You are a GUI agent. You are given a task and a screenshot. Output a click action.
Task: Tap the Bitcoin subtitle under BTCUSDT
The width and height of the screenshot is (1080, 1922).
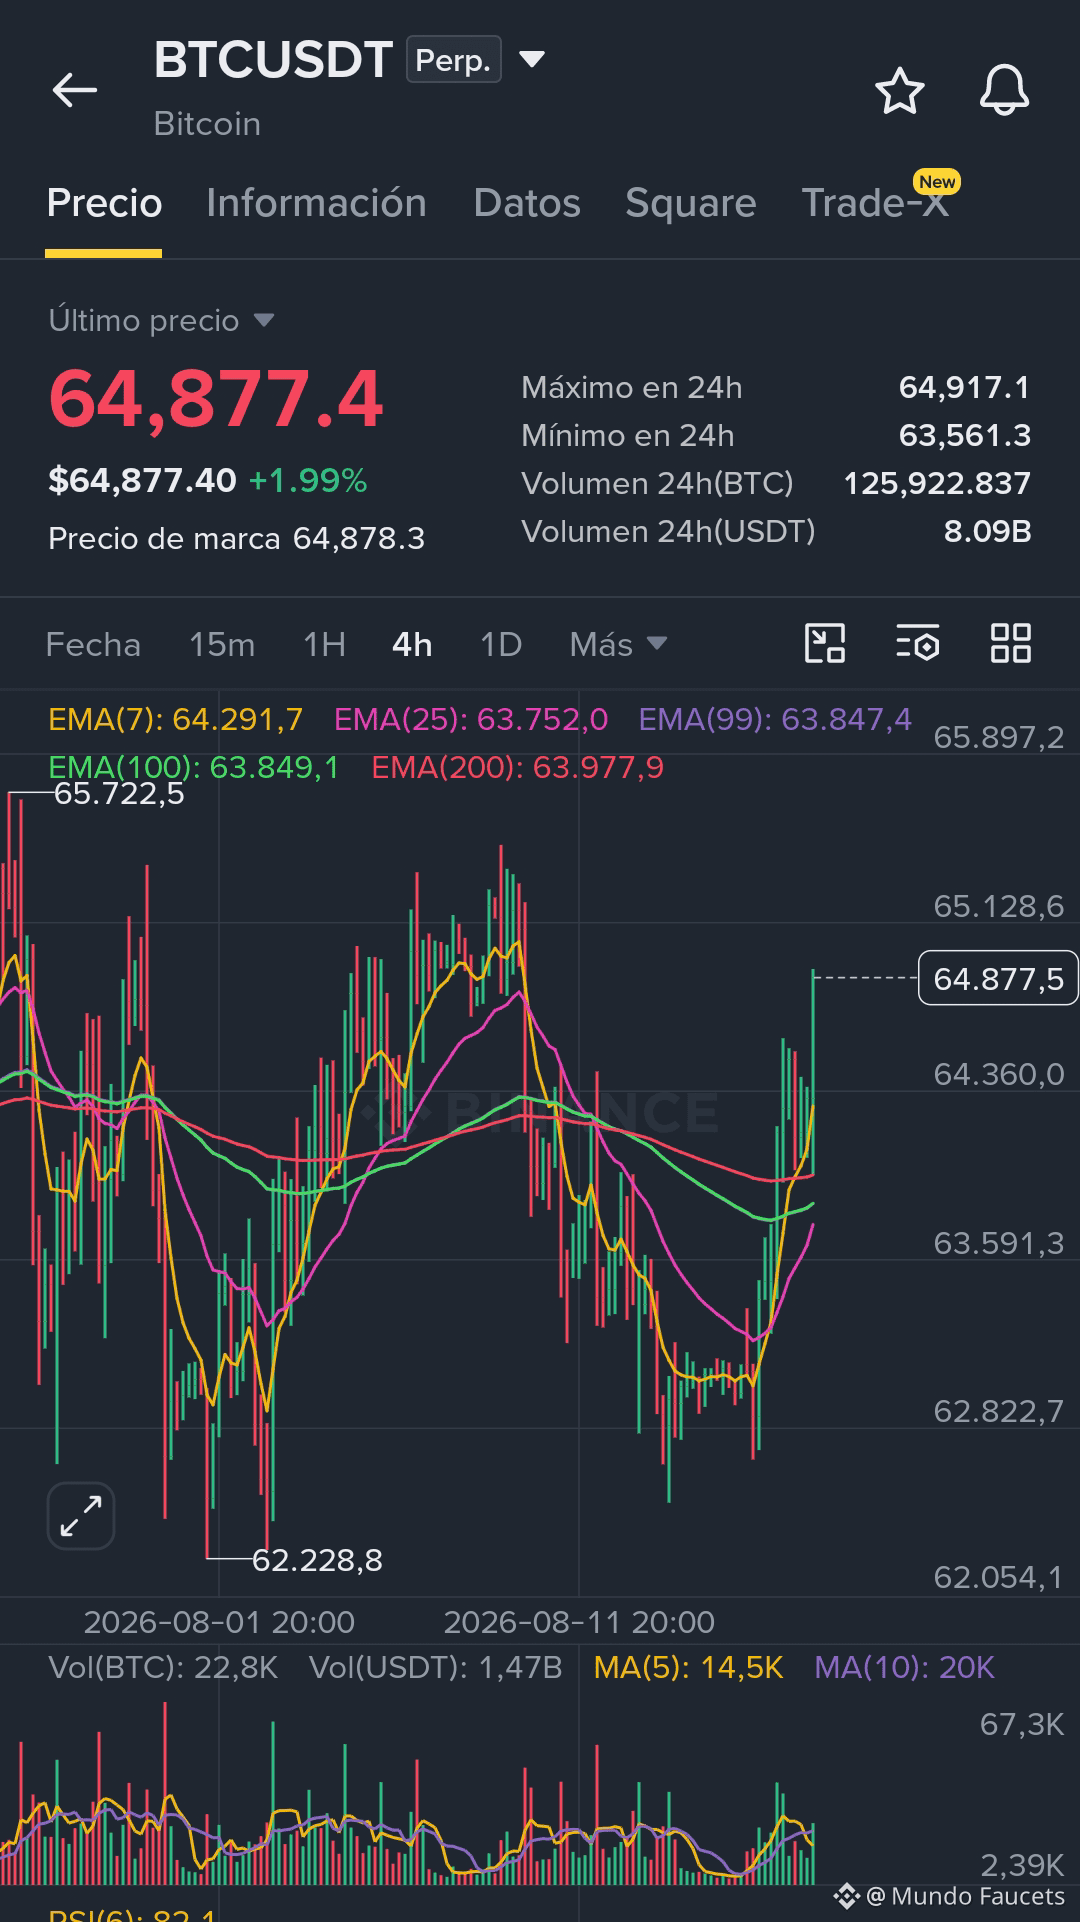(x=207, y=124)
